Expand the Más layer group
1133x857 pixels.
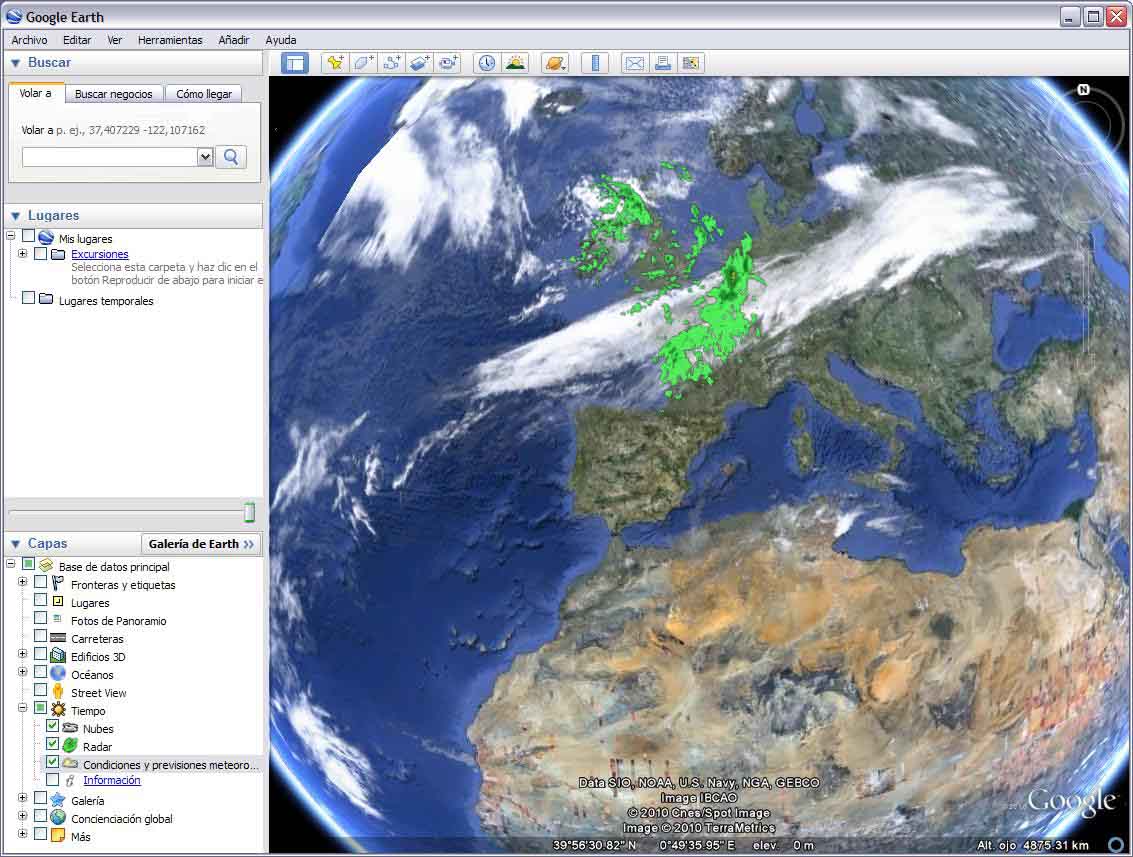[x=22, y=833]
